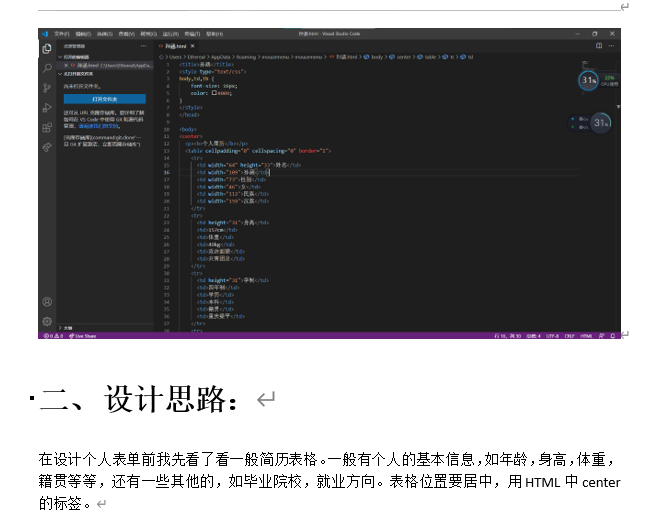659x514 pixels.
Task: Open the 查看(V) menu
Action: [x=127, y=33]
